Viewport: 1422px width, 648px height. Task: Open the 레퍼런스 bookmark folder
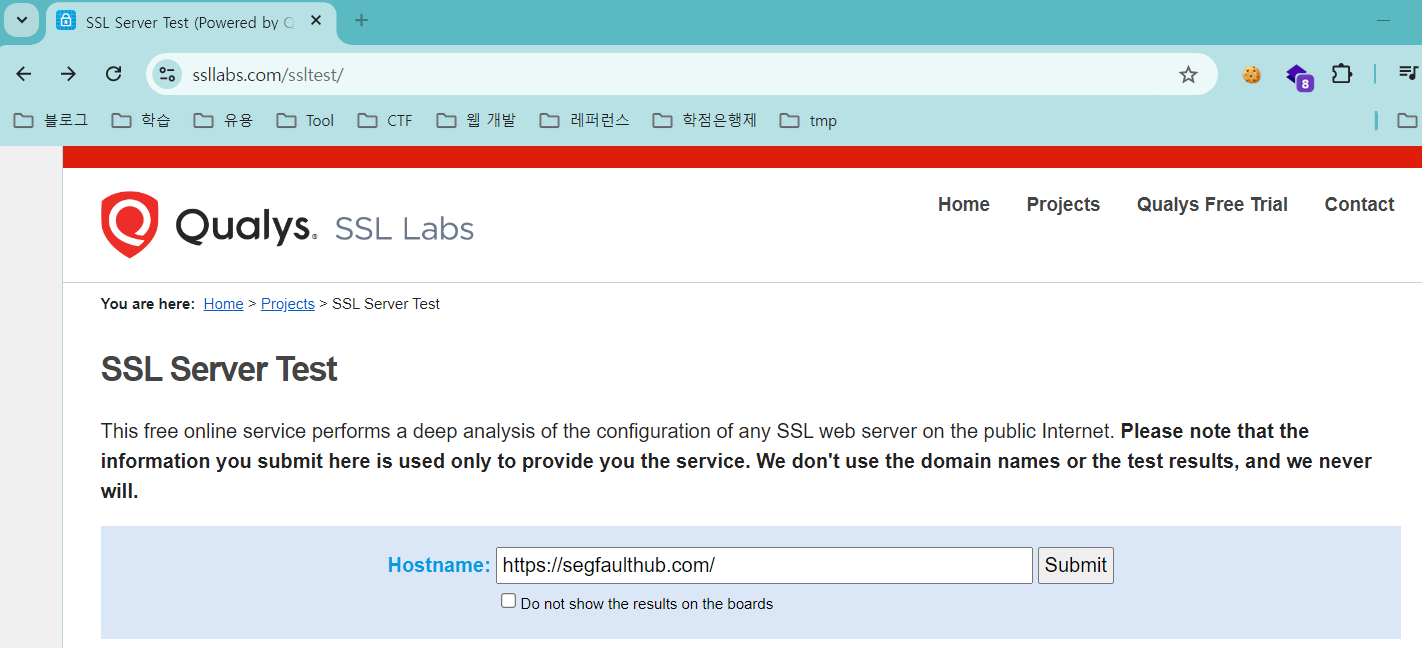click(584, 121)
